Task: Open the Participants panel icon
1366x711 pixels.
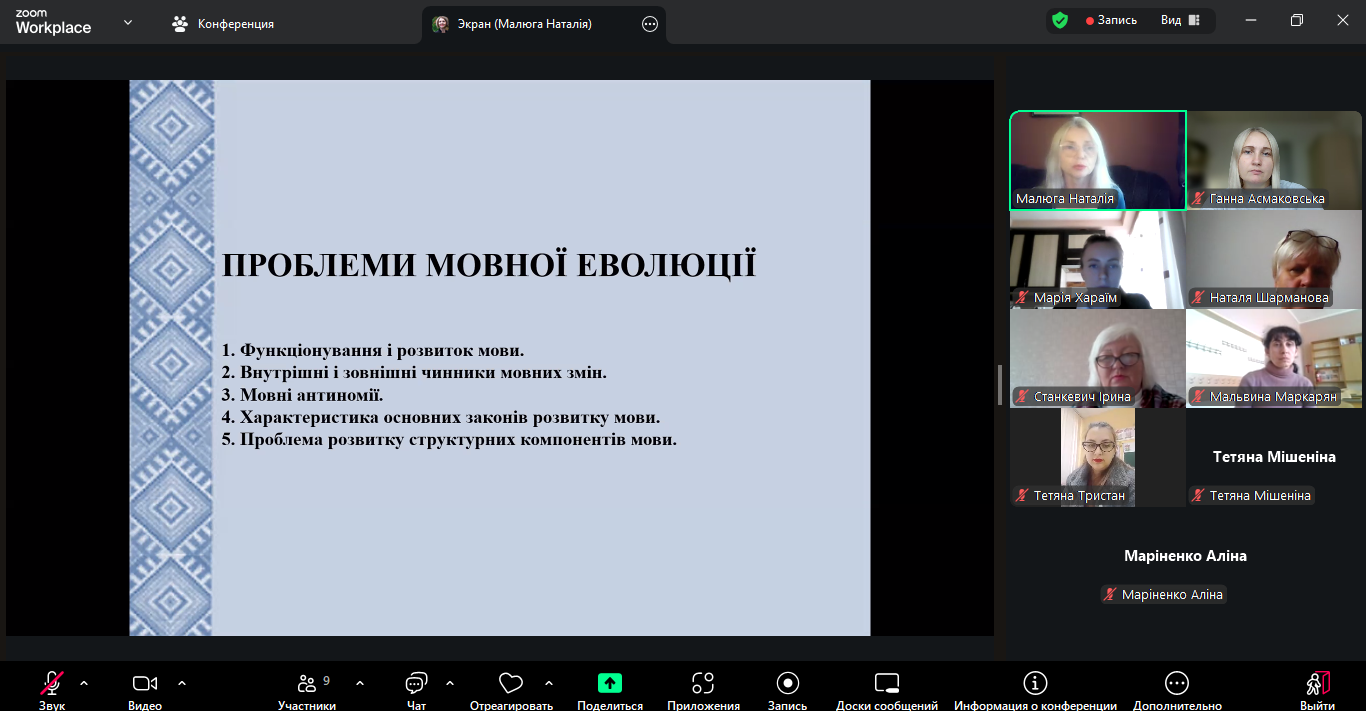Action: [x=307, y=684]
